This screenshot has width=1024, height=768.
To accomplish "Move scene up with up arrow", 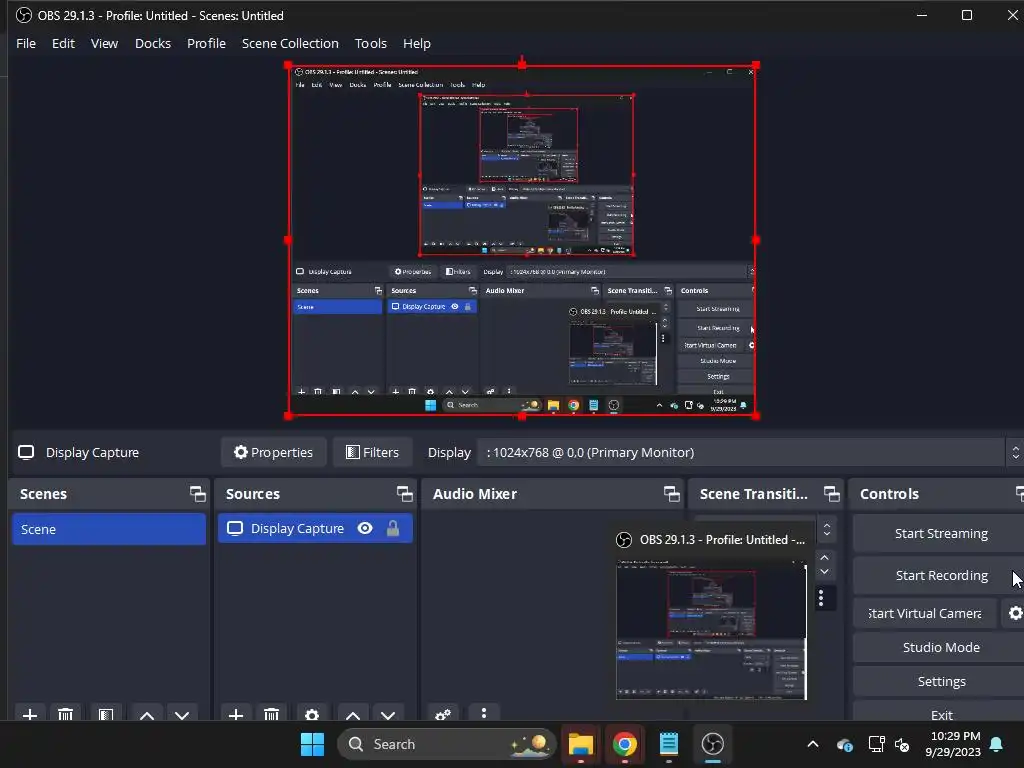I will pos(147,714).
